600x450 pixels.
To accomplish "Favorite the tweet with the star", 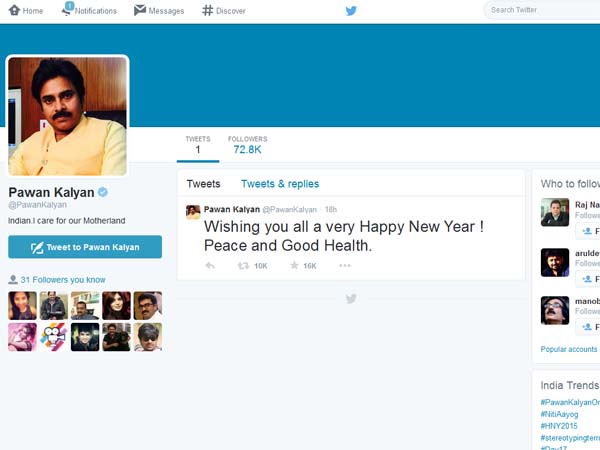I will pos(294,265).
